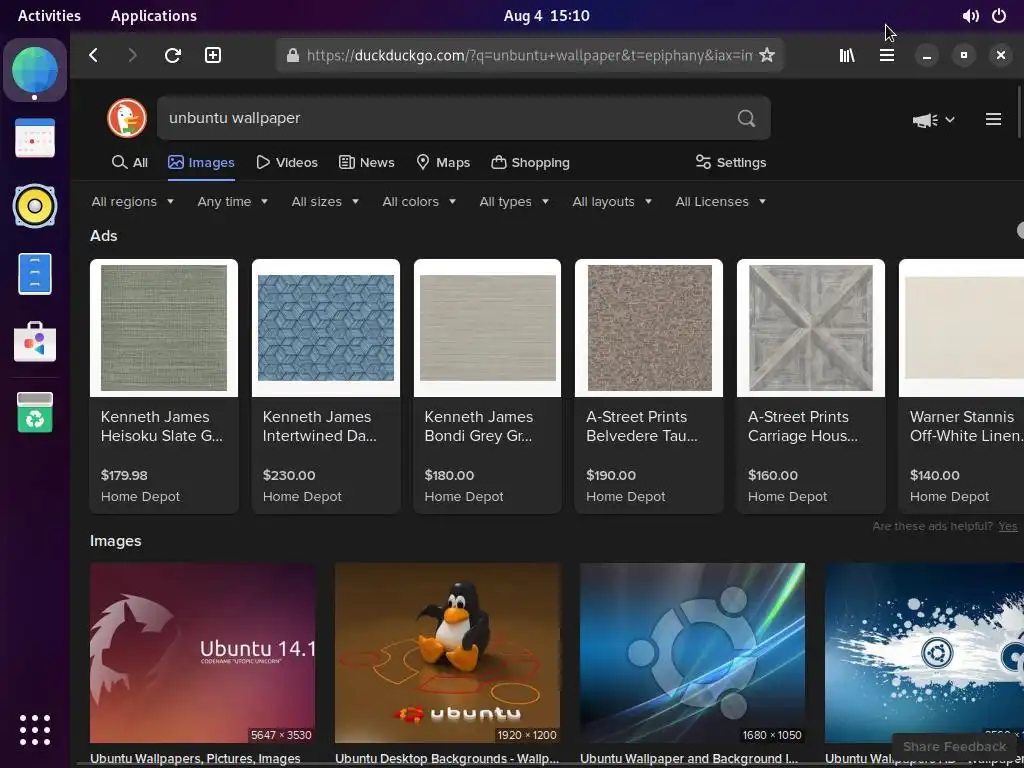Switch to the News tab

click(x=366, y=163)
